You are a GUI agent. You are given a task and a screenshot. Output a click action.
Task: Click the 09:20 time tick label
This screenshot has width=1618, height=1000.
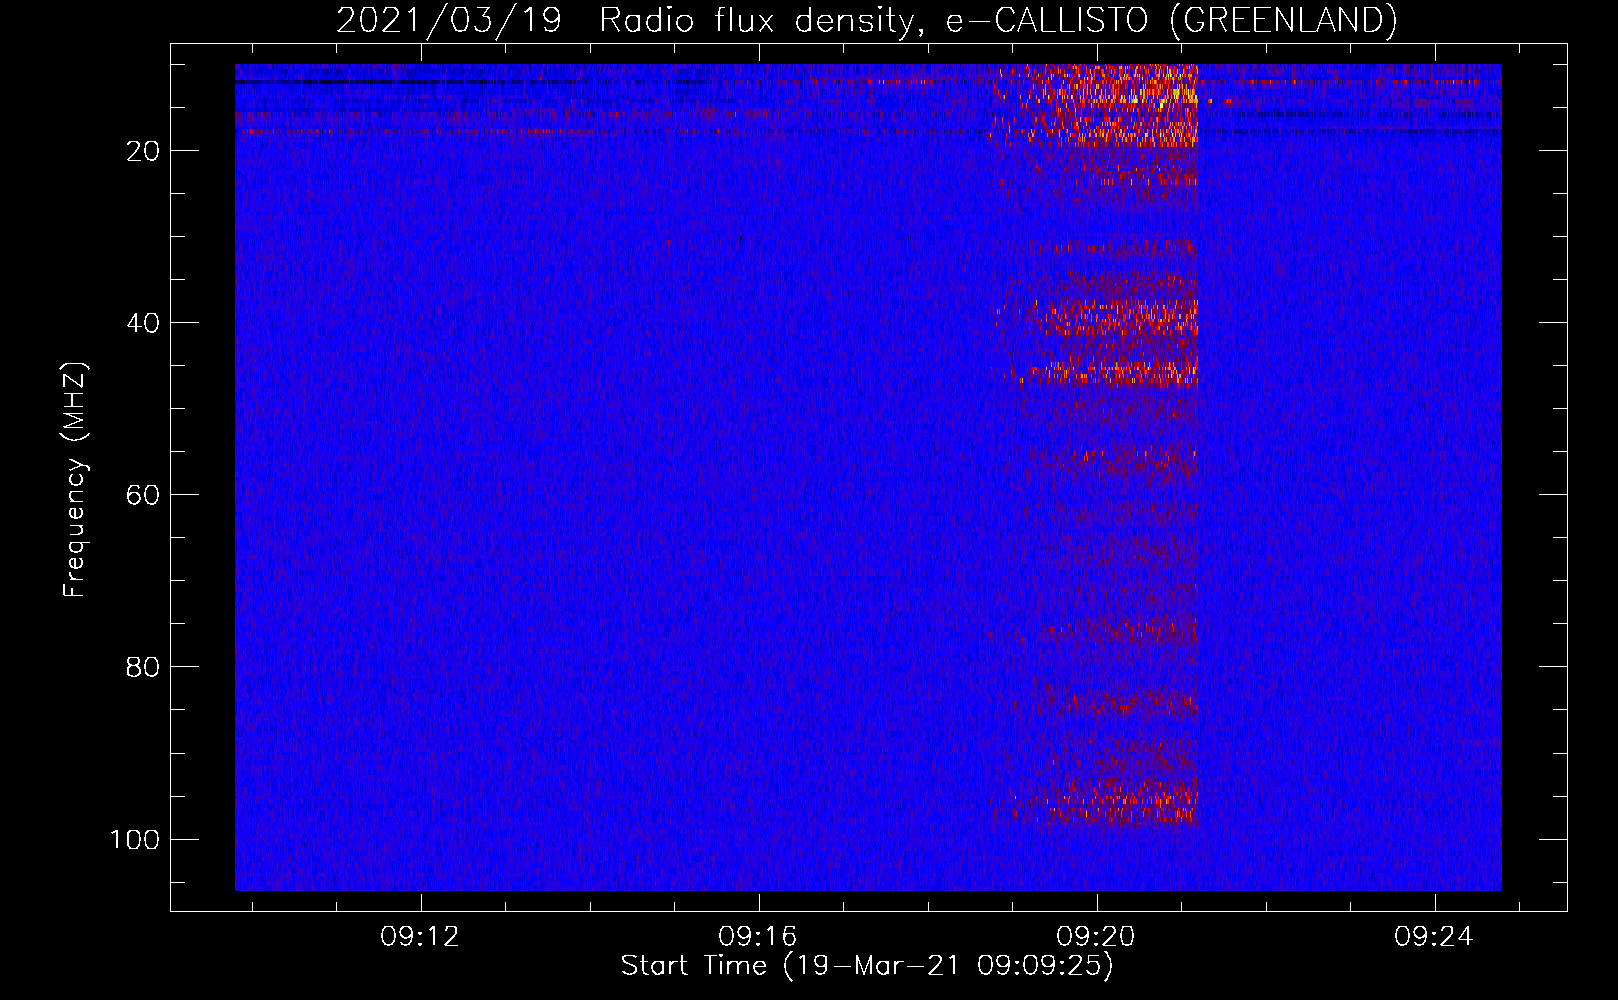pos(1096,936)
